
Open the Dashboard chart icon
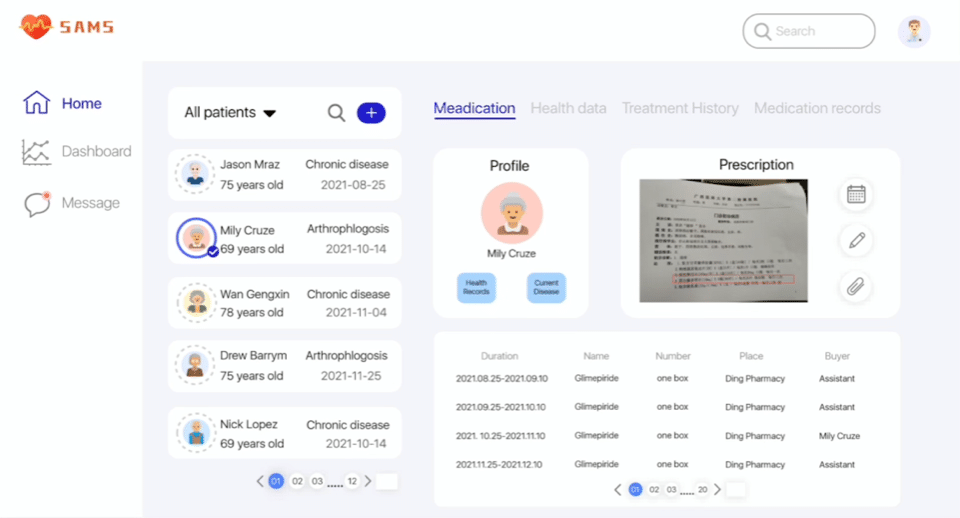[x=36, y=152]
